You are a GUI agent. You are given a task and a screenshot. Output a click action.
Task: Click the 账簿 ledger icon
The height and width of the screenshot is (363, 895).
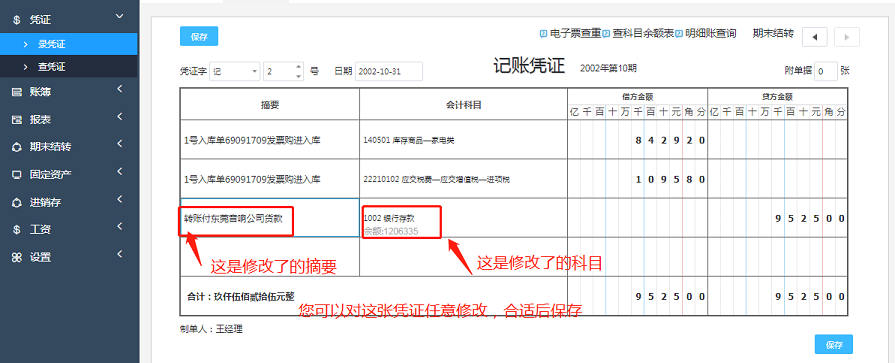point(17,92)
